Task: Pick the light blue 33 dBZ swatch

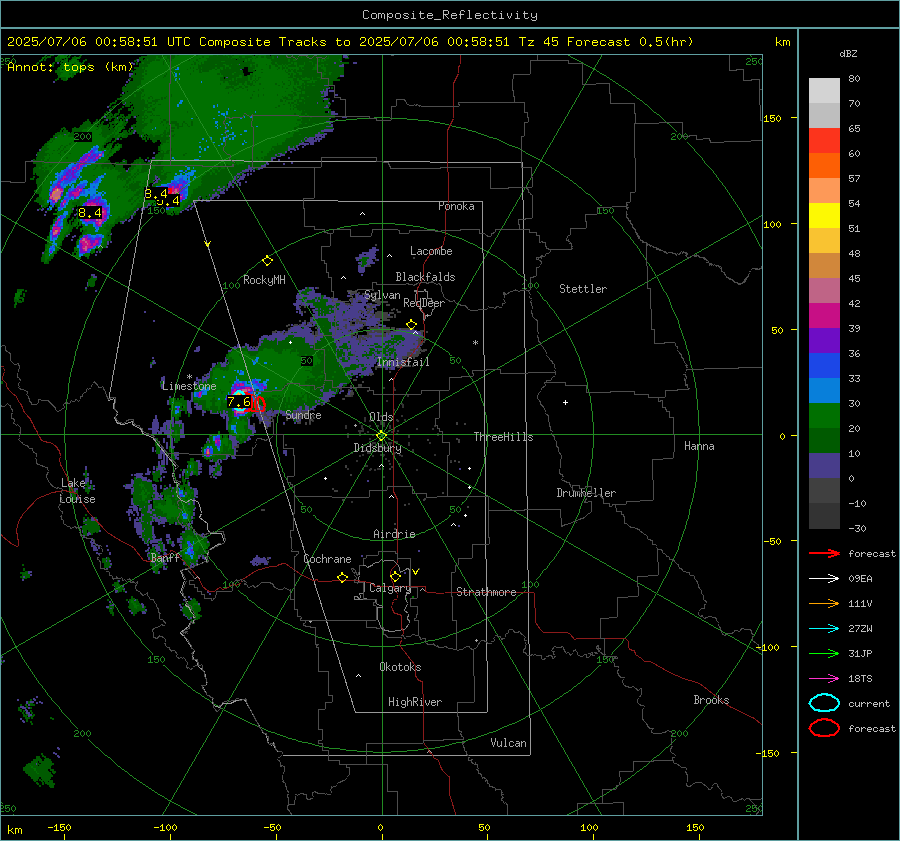Action: pyautogui.click(x=824, y=390)
